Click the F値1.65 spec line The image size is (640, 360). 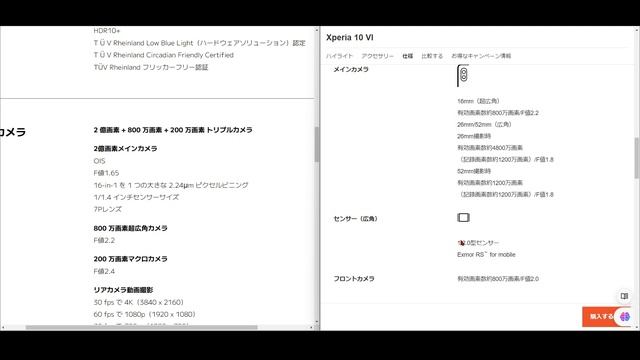coord(106,173)
